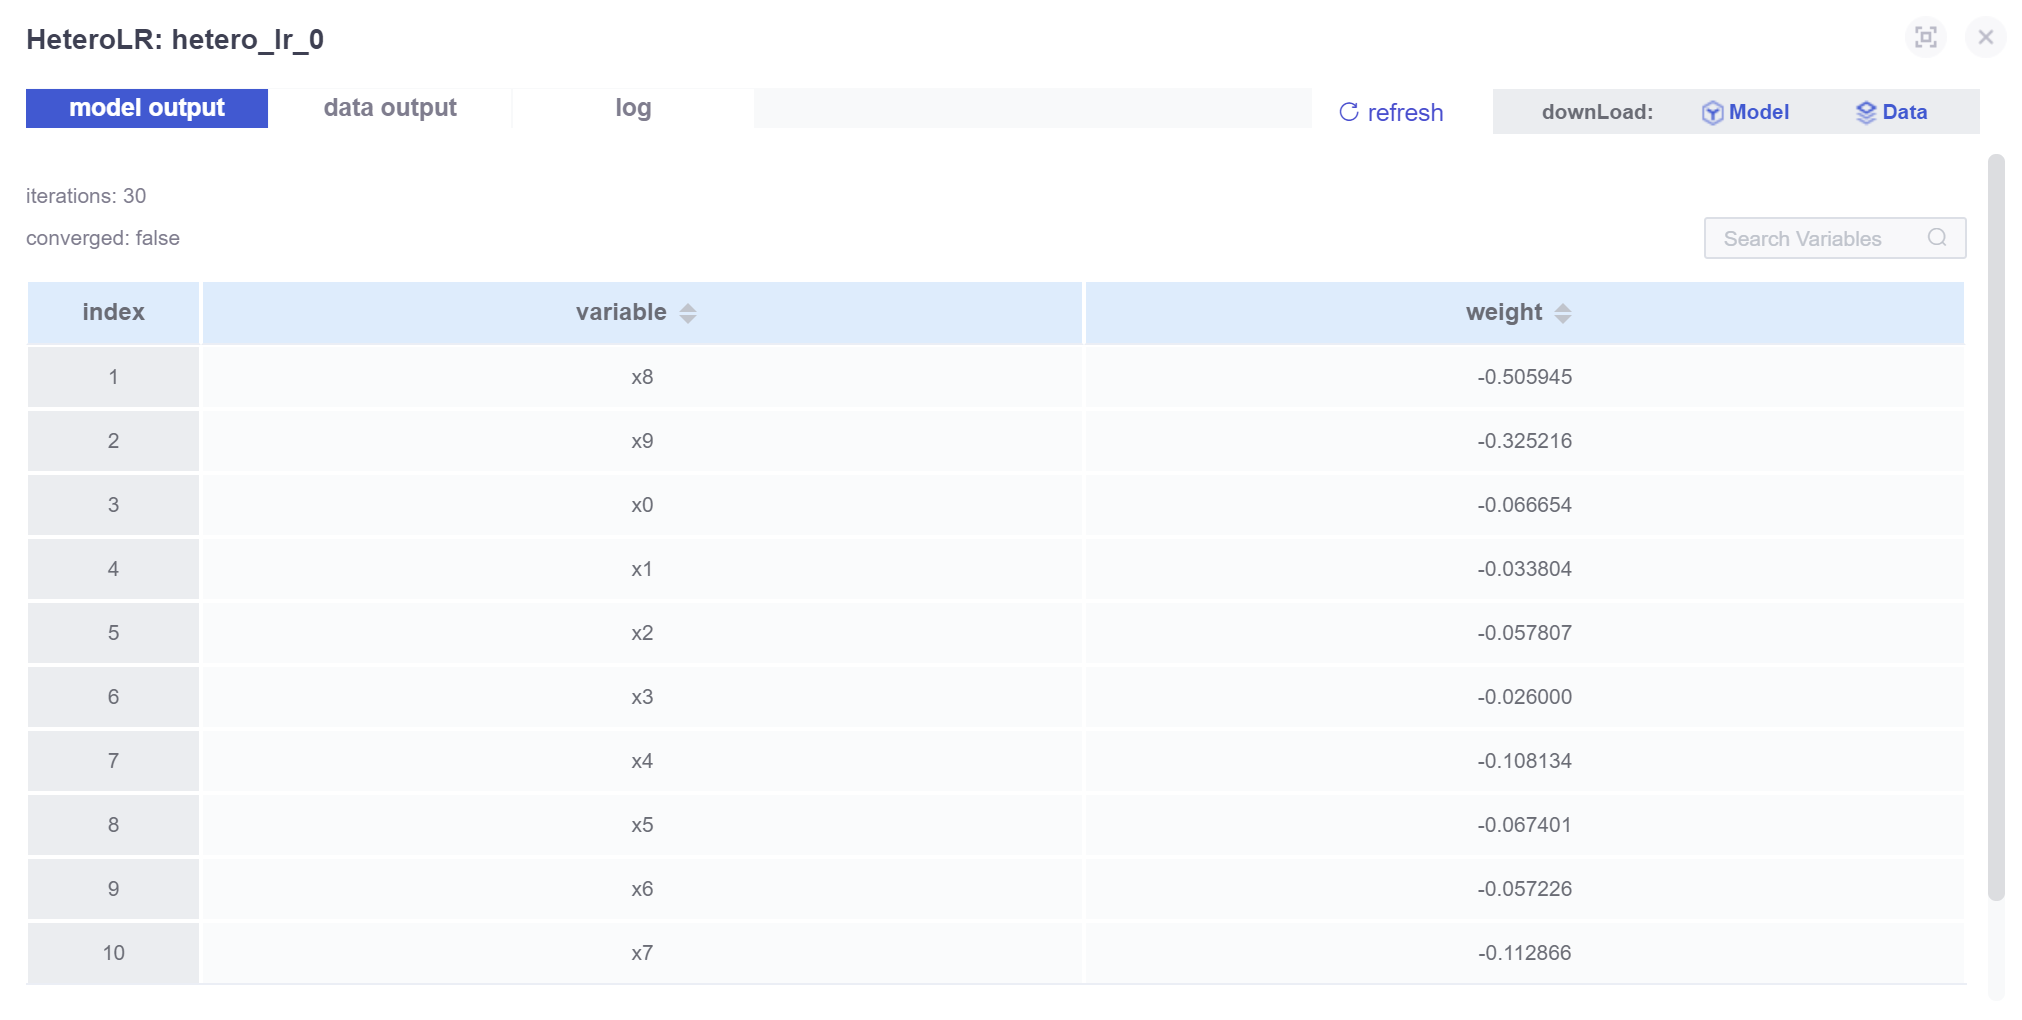This screenshot has width=2022, height=1020.
Task: Click the refresh icon
Action: point(1349,112)
